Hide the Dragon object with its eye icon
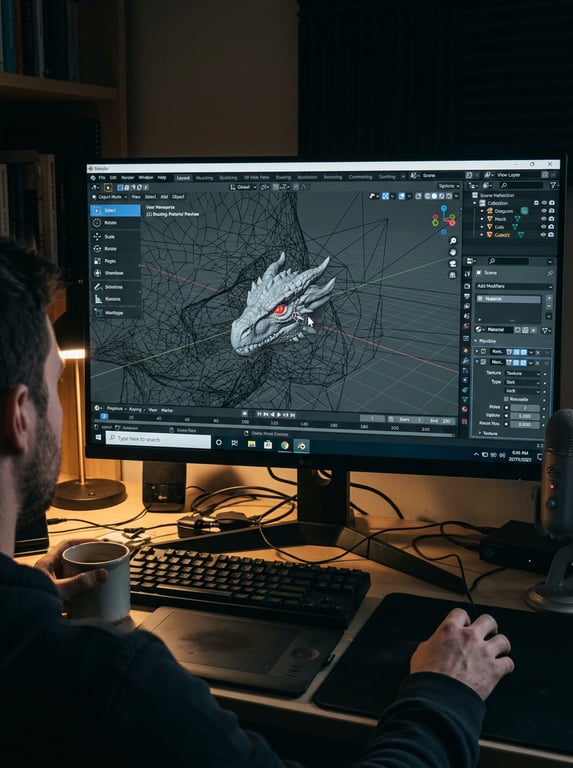The image size is (573, 768). [x=544, y=211]
